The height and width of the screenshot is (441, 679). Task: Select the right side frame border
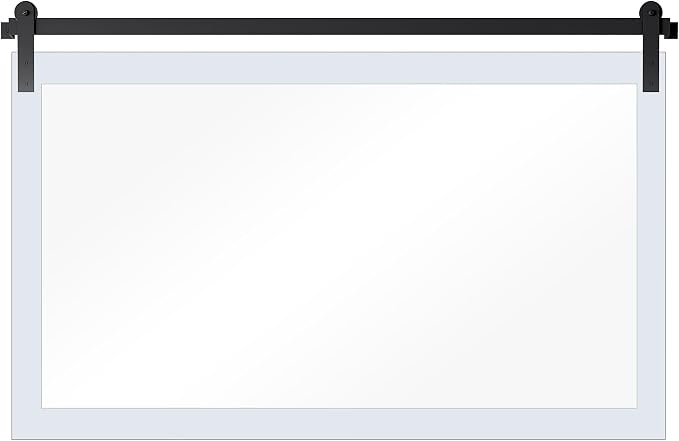(651, 246)
